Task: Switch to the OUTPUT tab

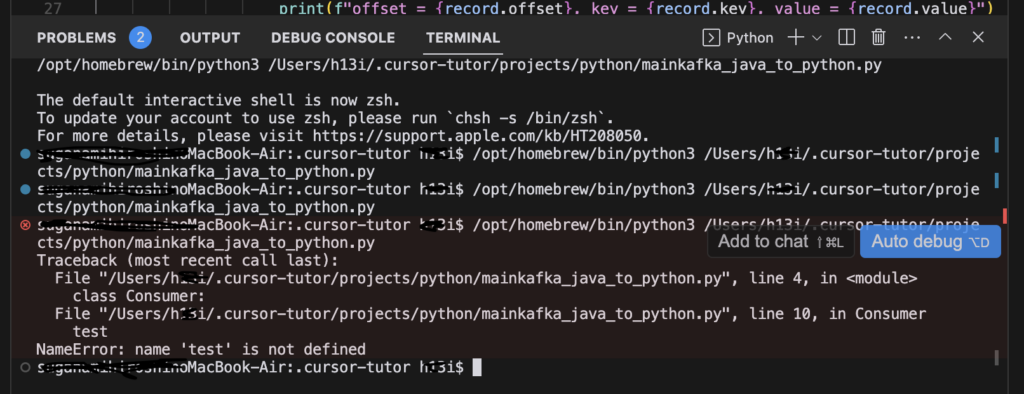Action: [x=210, y=38]
